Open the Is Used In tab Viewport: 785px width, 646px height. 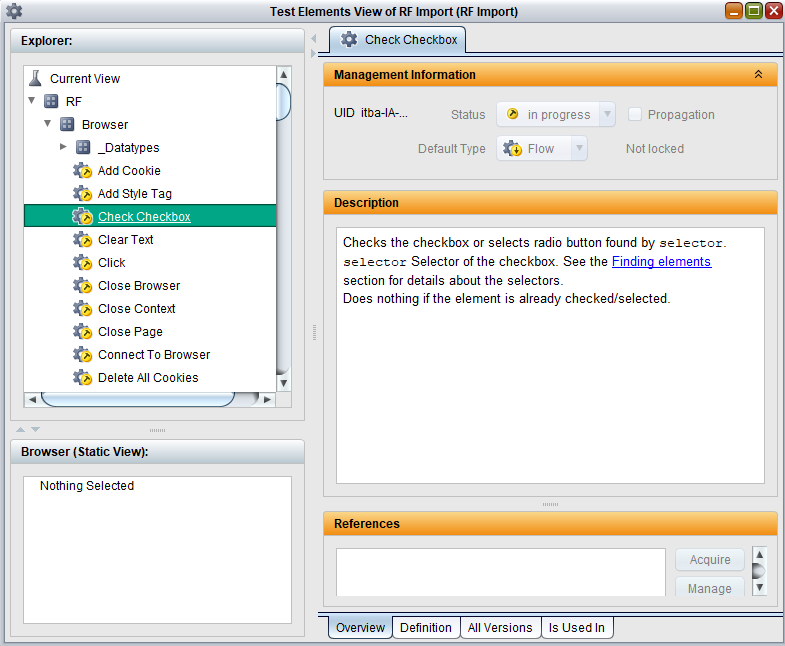[x=577, y=627]
